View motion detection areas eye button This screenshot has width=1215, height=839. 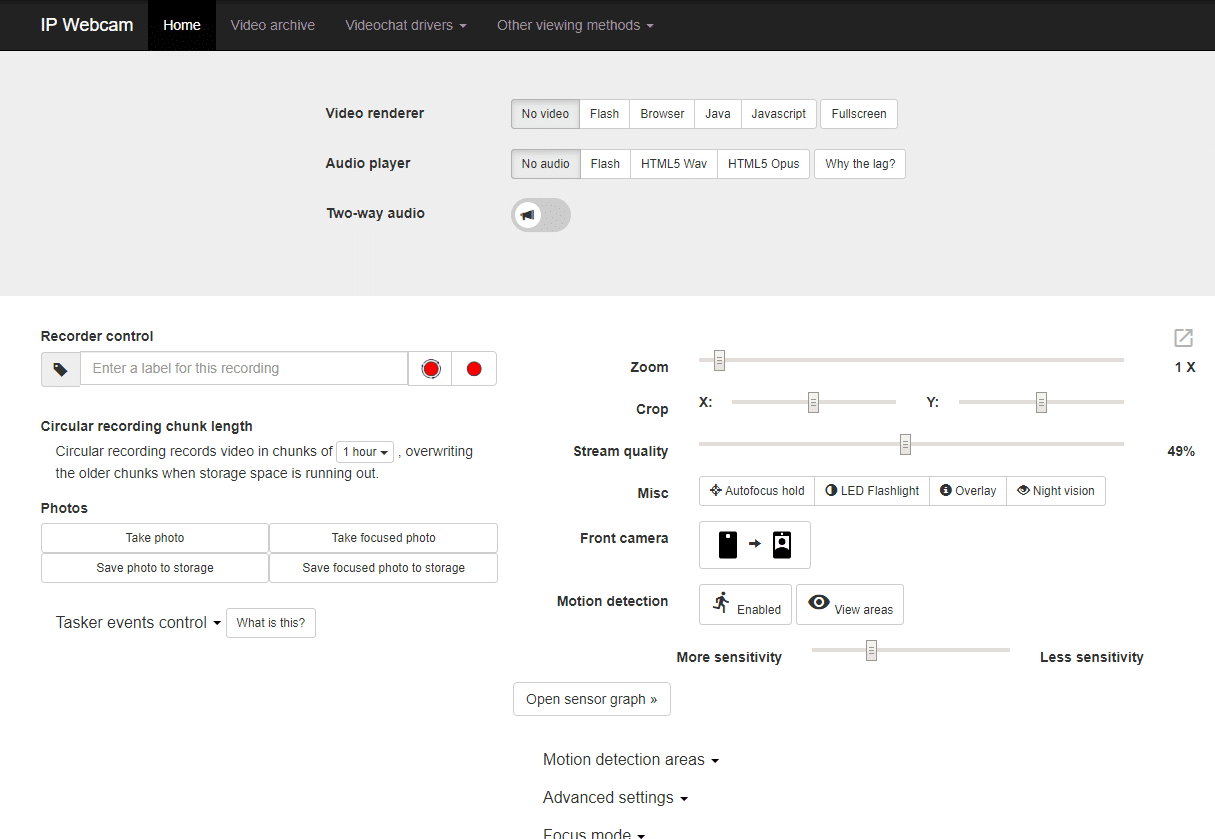pyautogui.click(x=849, y=605)
